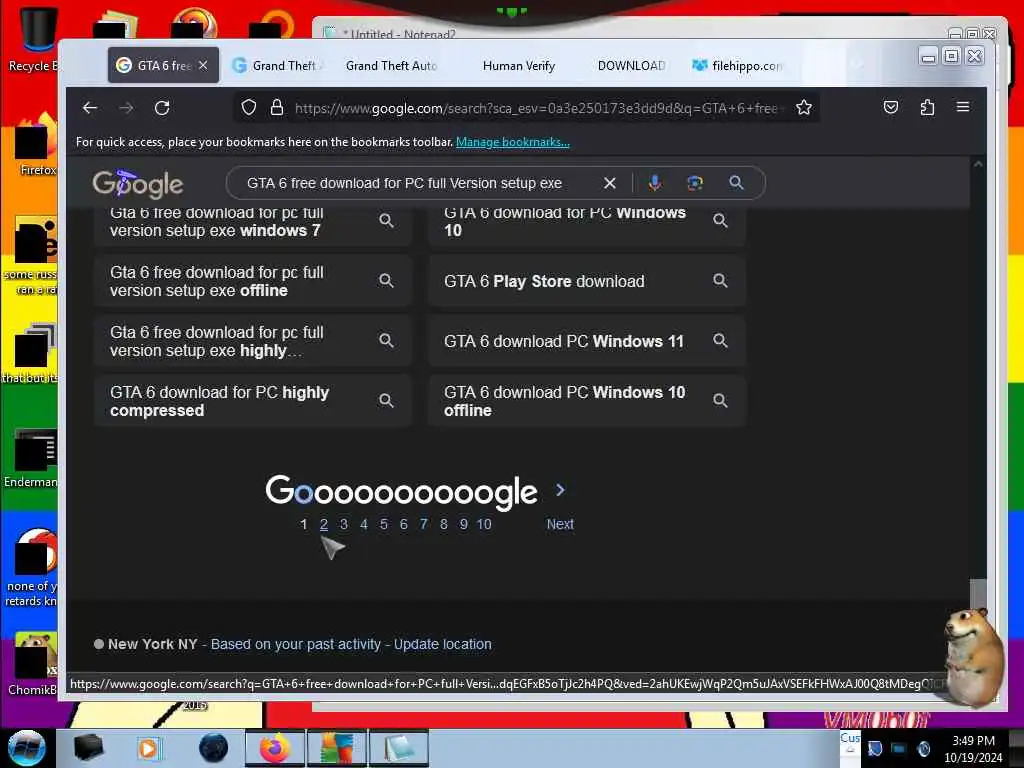Select the 'GTA 6 free' tab
This screenshot has height=768, width=1024.
click(x=163, y=65)
